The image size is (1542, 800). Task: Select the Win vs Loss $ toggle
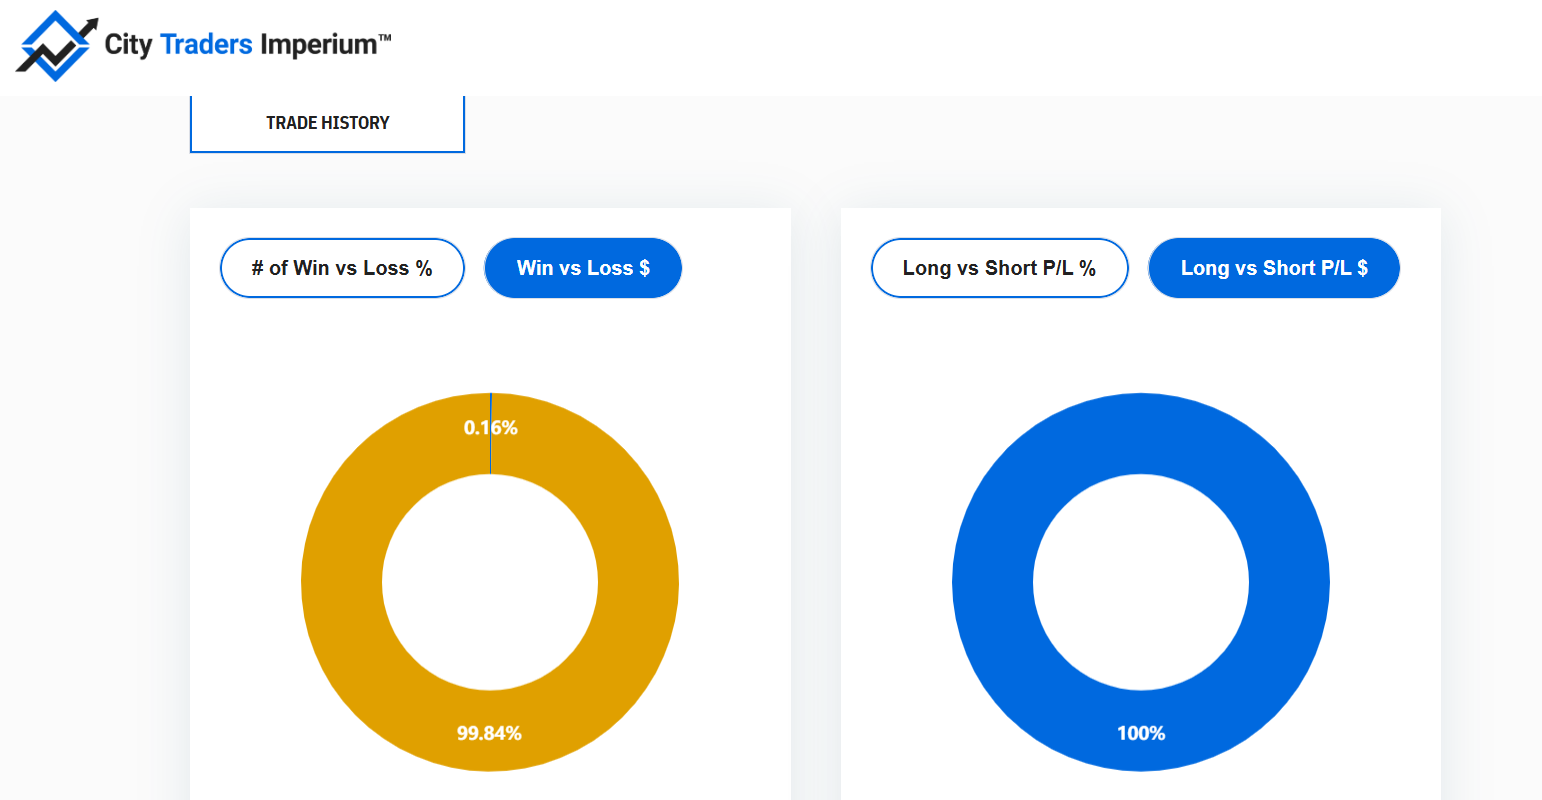583,268
